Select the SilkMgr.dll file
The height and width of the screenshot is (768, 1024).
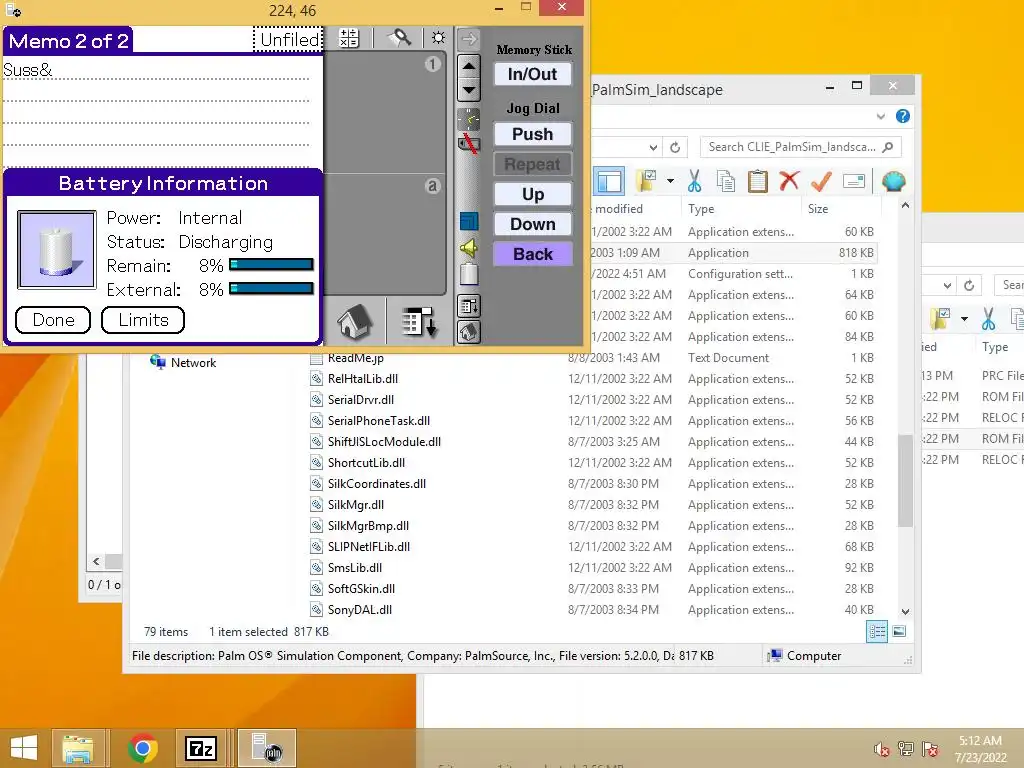[x=355, y=505]
